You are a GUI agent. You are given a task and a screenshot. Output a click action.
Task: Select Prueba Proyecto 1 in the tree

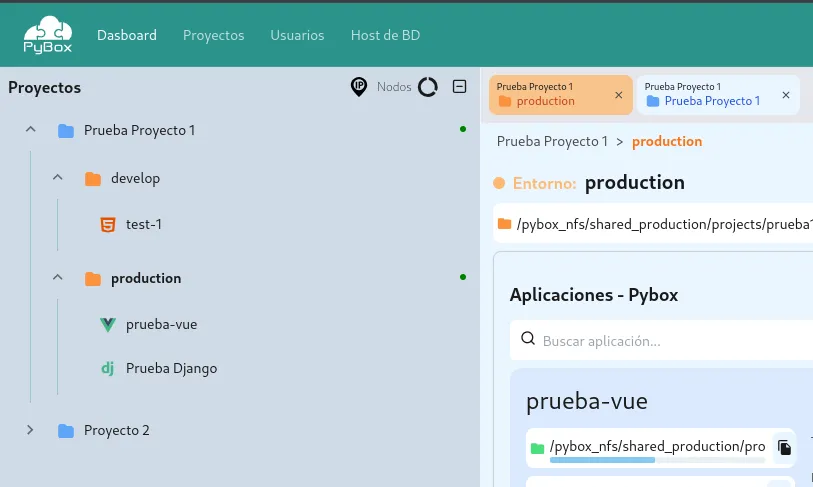139,130
